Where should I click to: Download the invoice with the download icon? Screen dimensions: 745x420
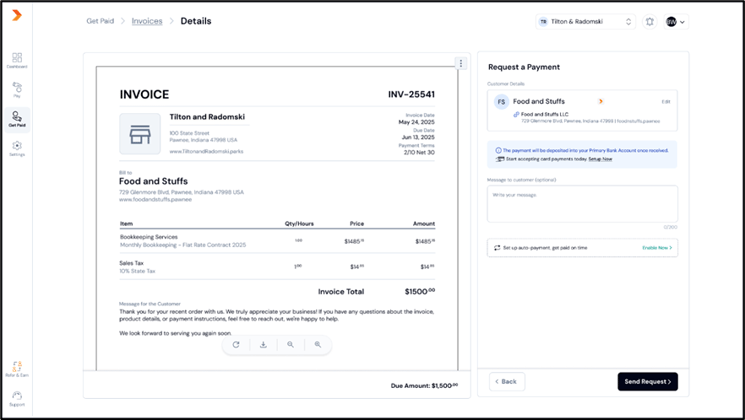263,345
